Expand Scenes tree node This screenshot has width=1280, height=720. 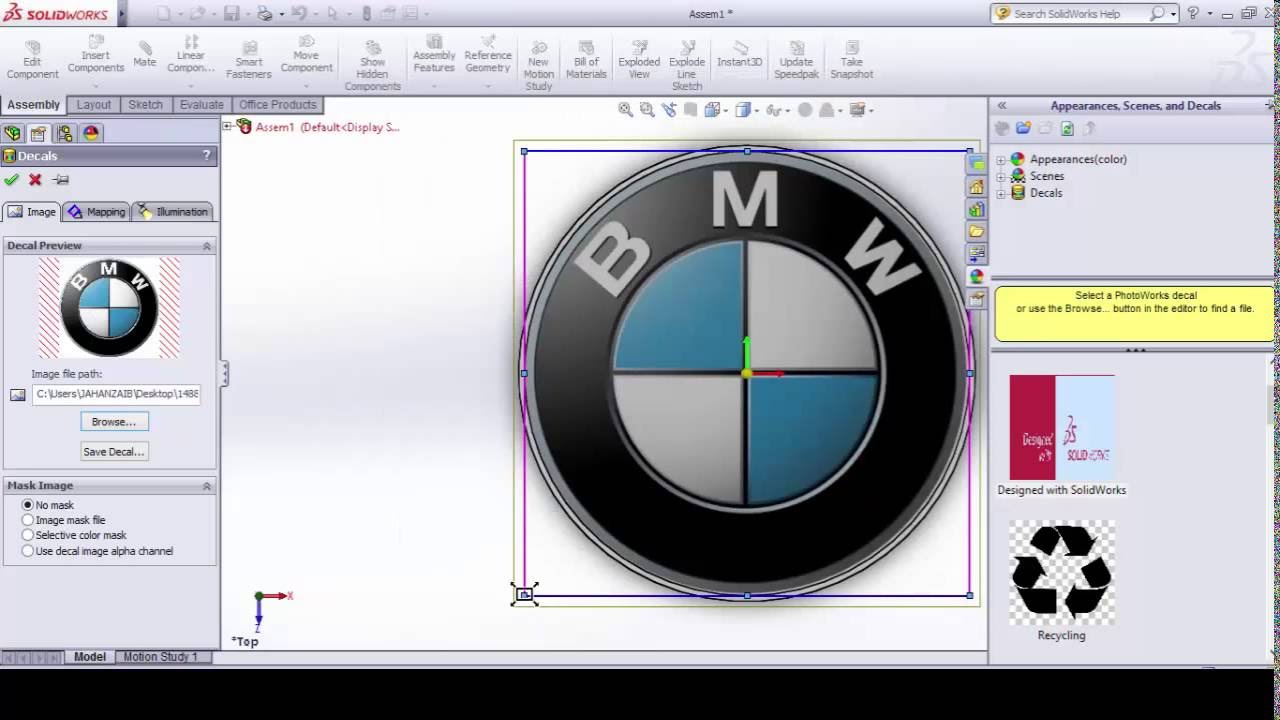(x=1001, y=176)
